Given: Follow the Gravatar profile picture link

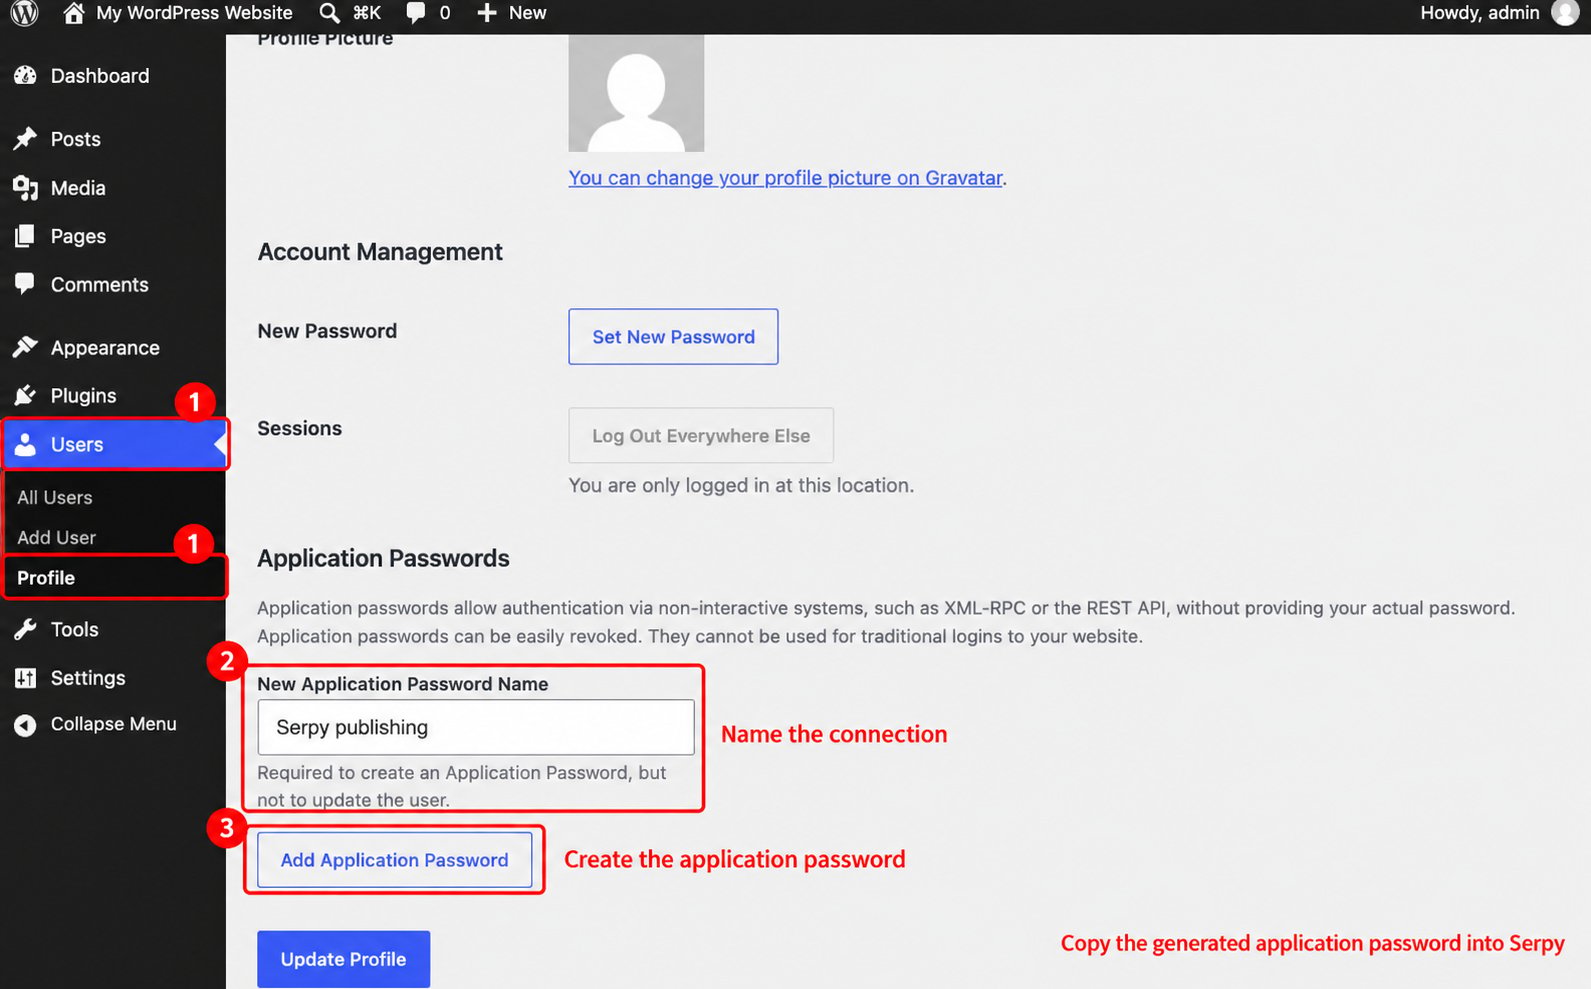Looking at the screenshot, I should tap(786, 178).
